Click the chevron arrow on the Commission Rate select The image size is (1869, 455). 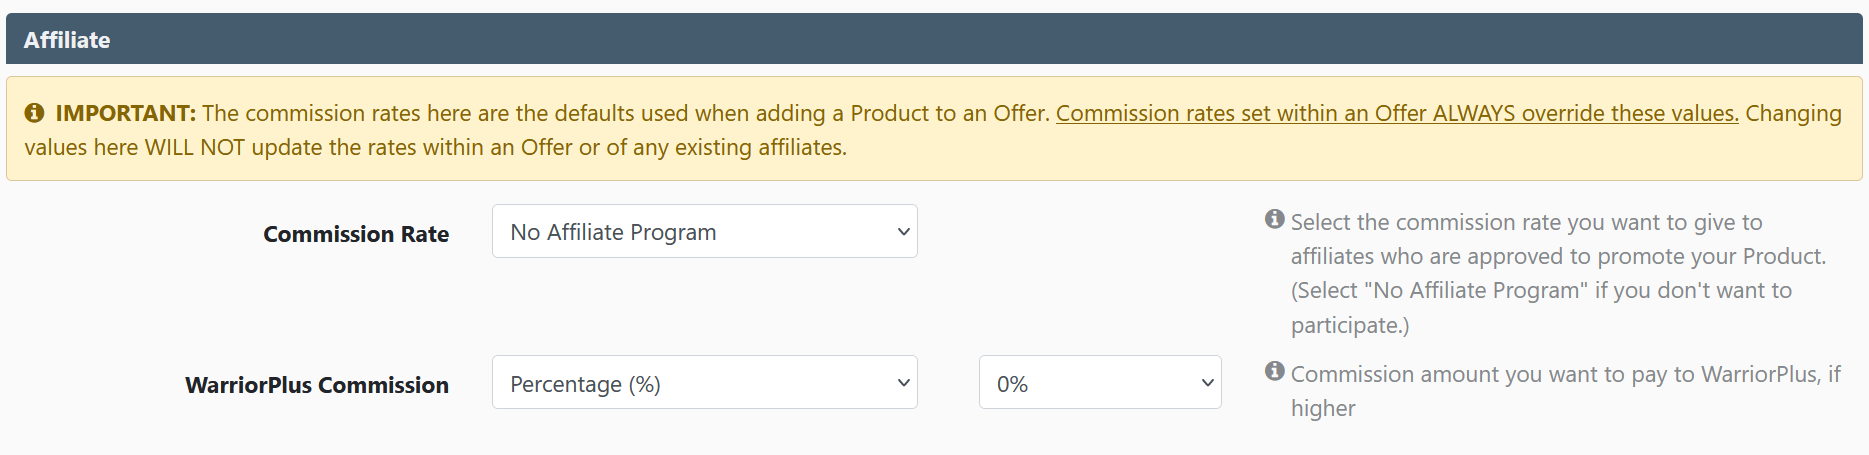click(903, 232)
